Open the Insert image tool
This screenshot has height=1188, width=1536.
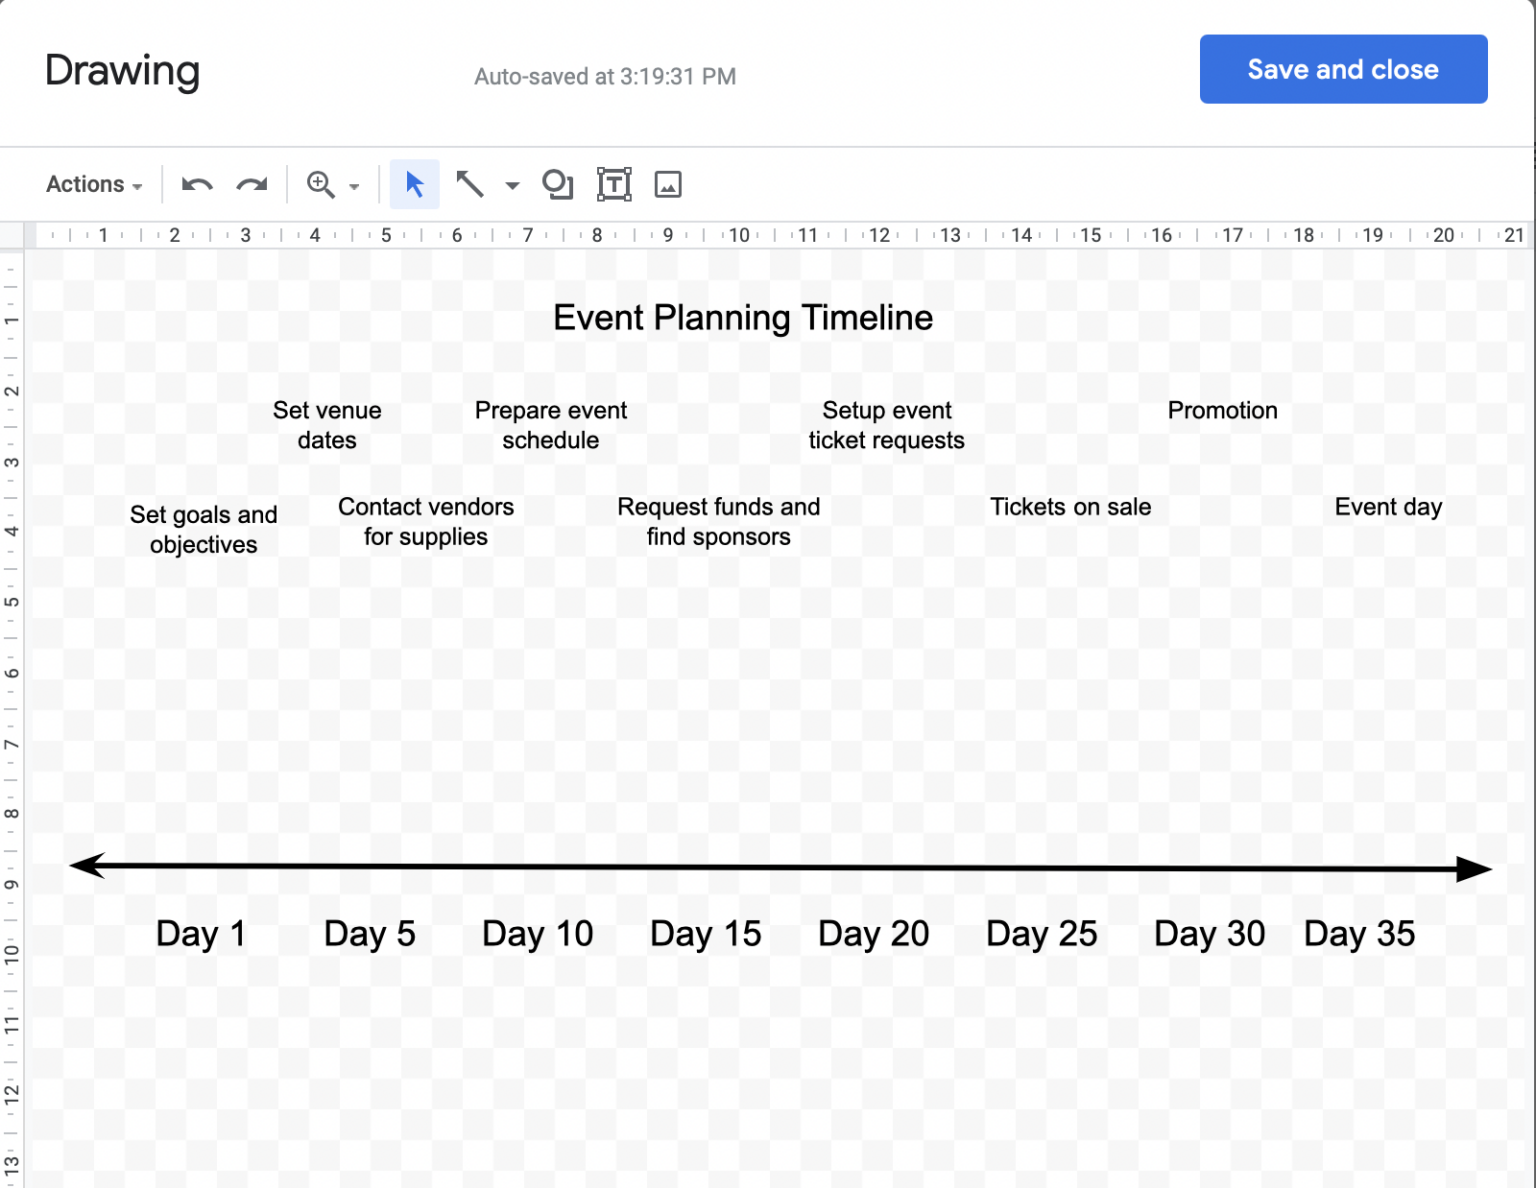(667, 184)
